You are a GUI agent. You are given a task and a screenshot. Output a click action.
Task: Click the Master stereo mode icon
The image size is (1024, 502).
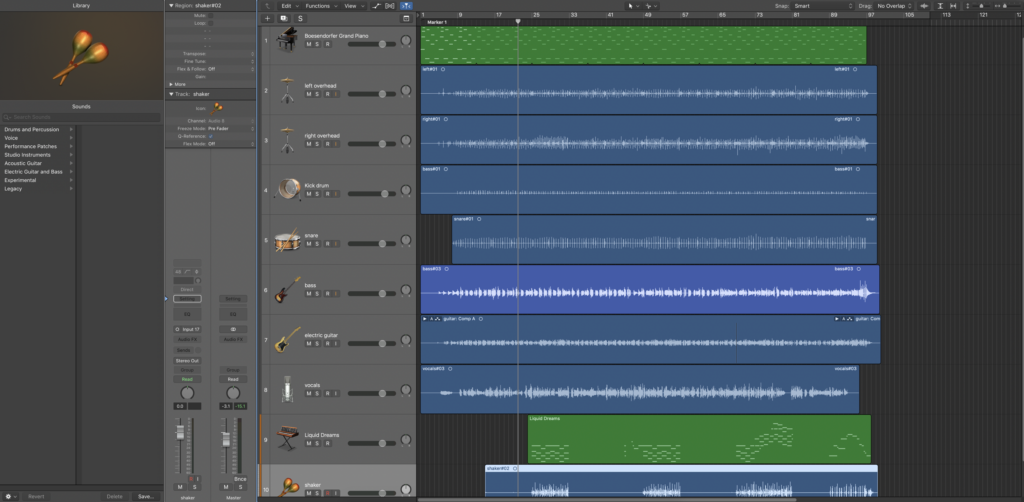click(x=233, y=330)
